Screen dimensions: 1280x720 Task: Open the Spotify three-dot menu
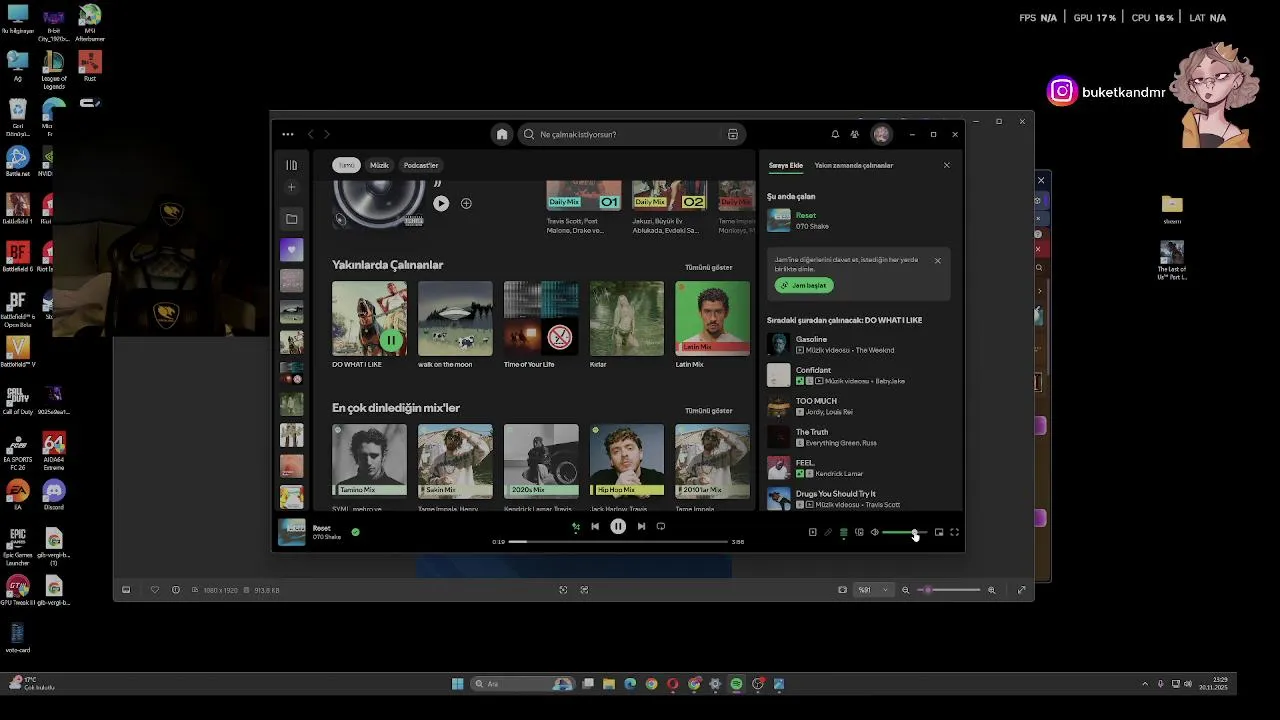[288, 134]
